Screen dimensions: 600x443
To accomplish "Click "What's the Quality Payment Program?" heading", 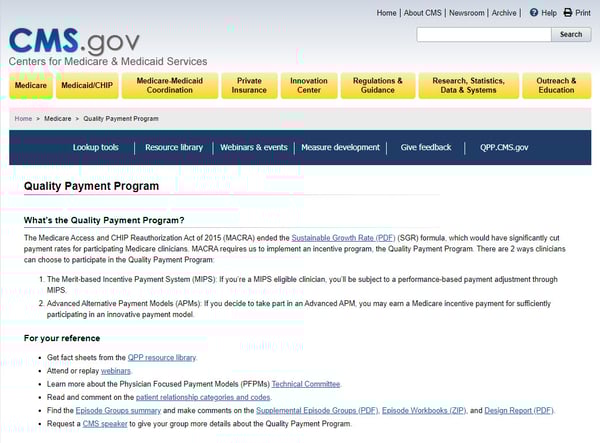I will coord(104,220).
